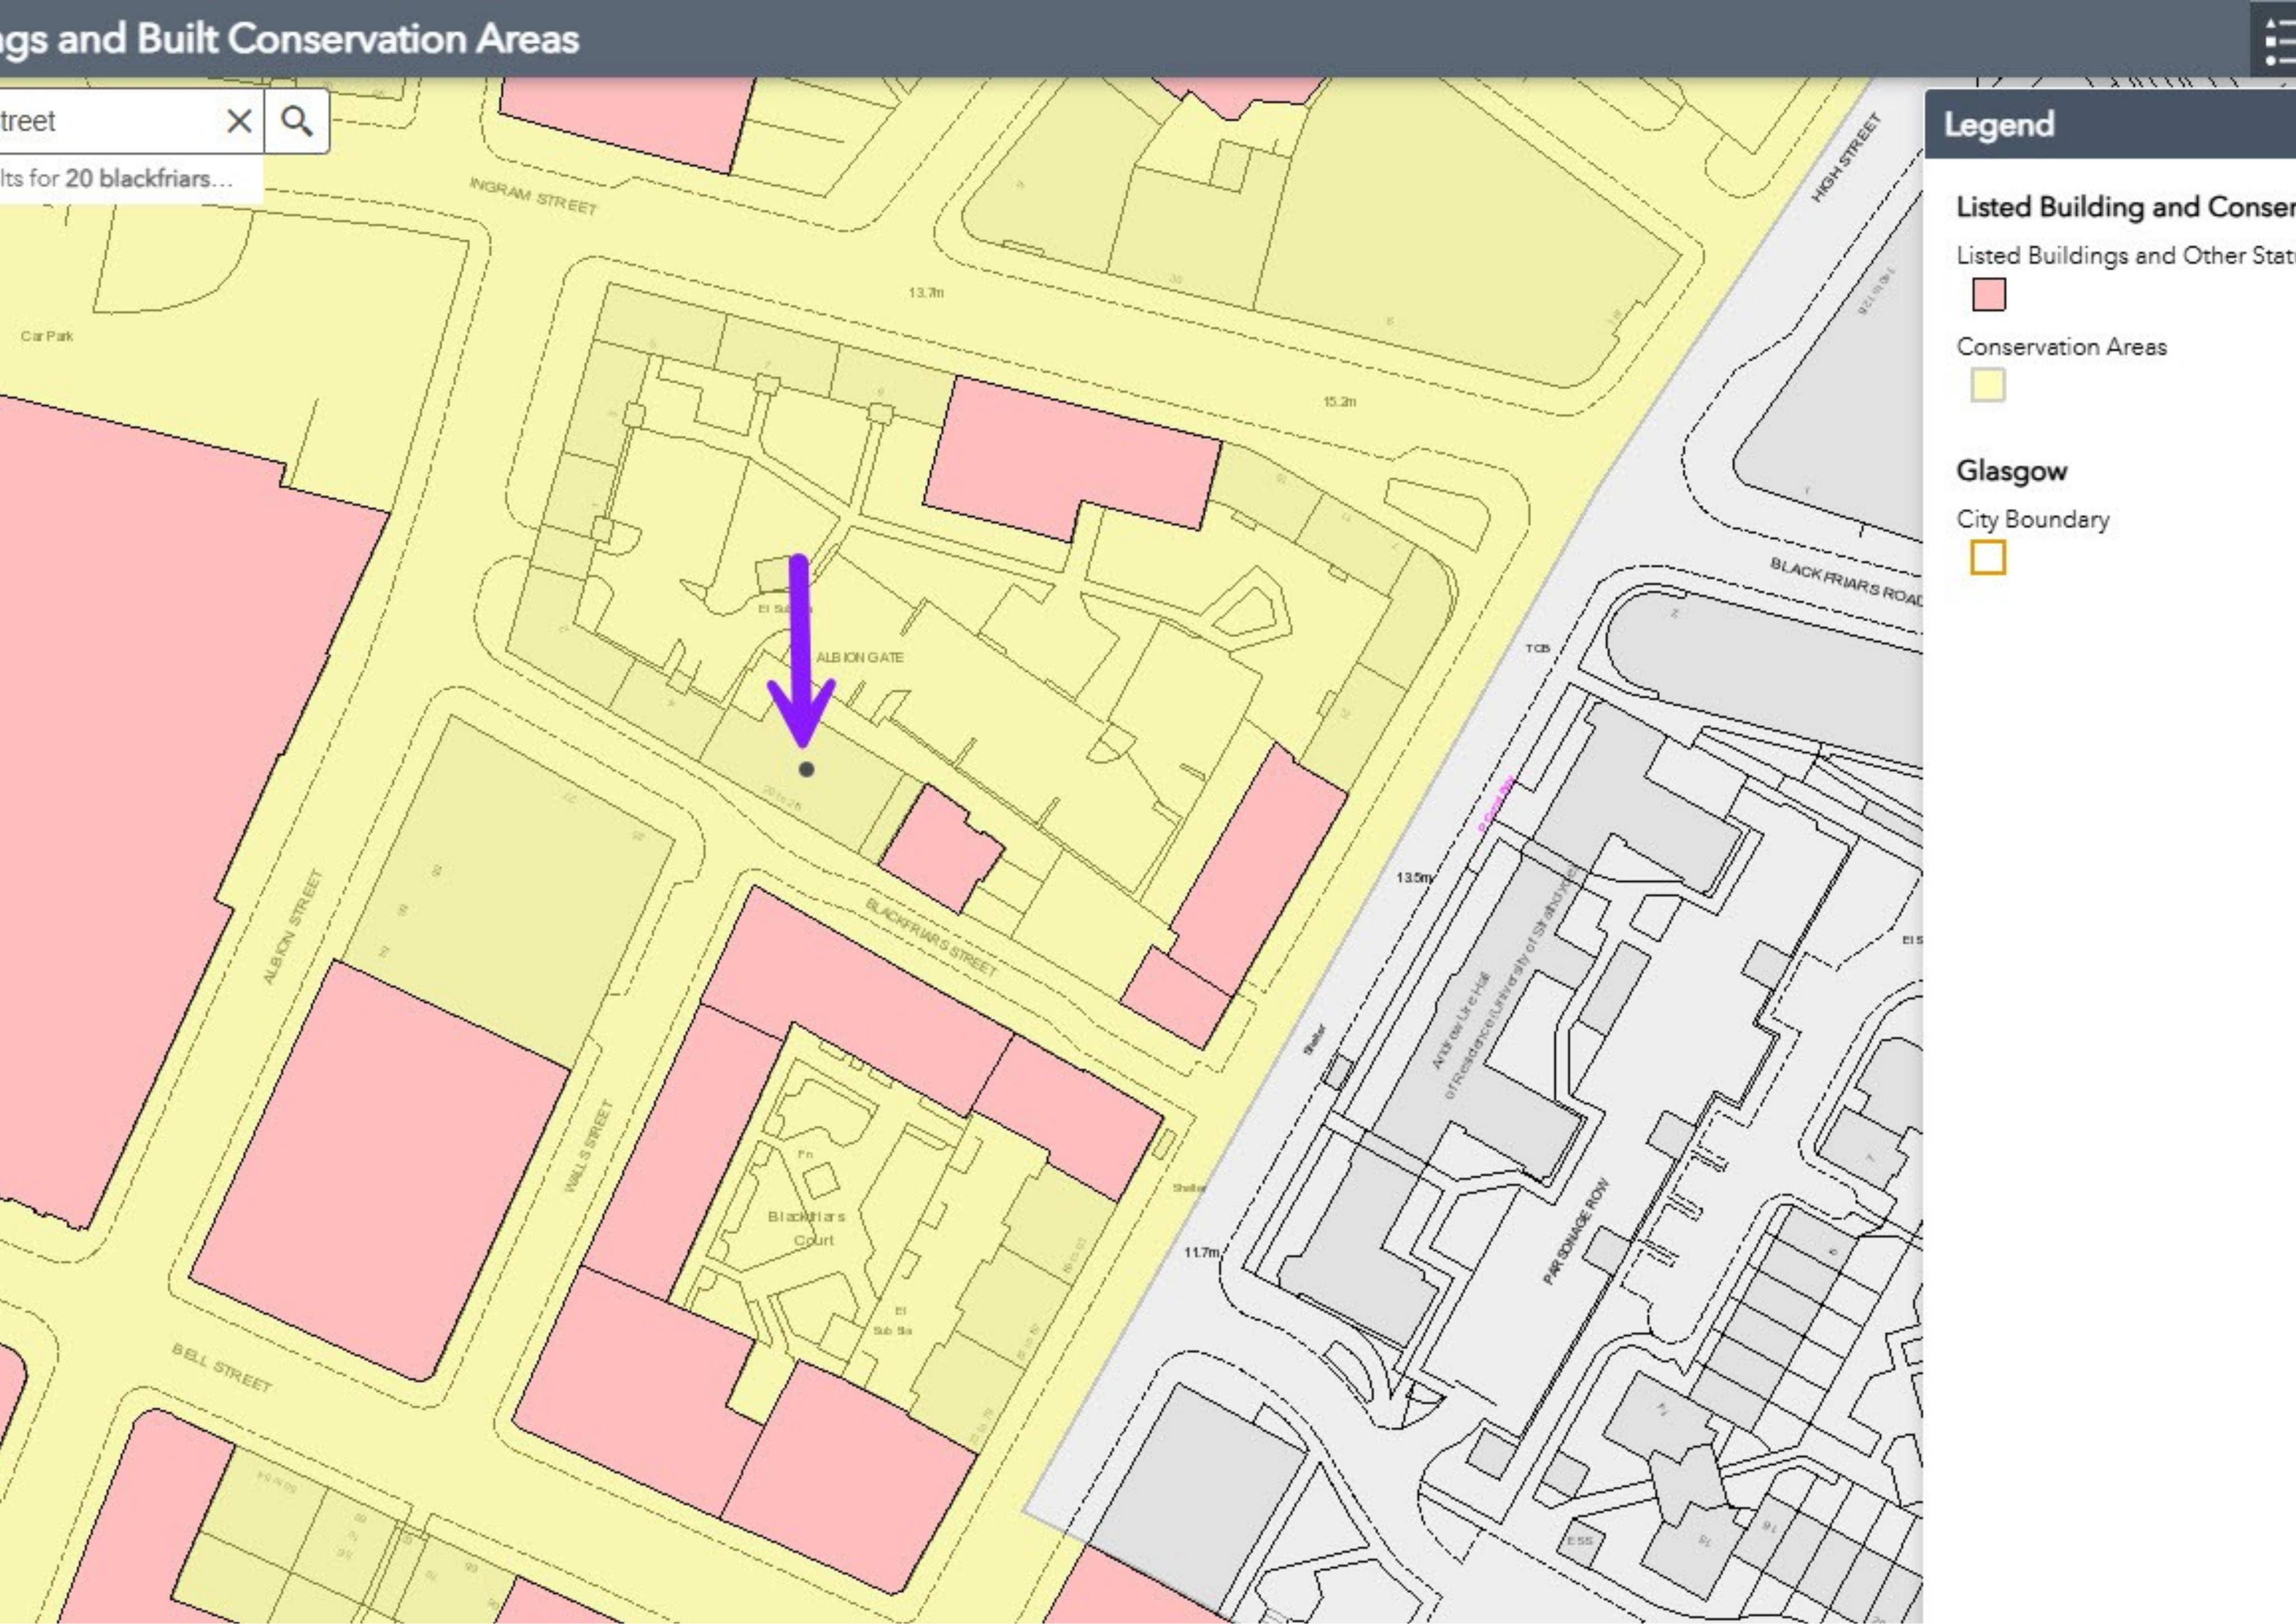Click the Walls Street road label
This screenshot has width=2296, height=1624.
(x=588, y=1146)
